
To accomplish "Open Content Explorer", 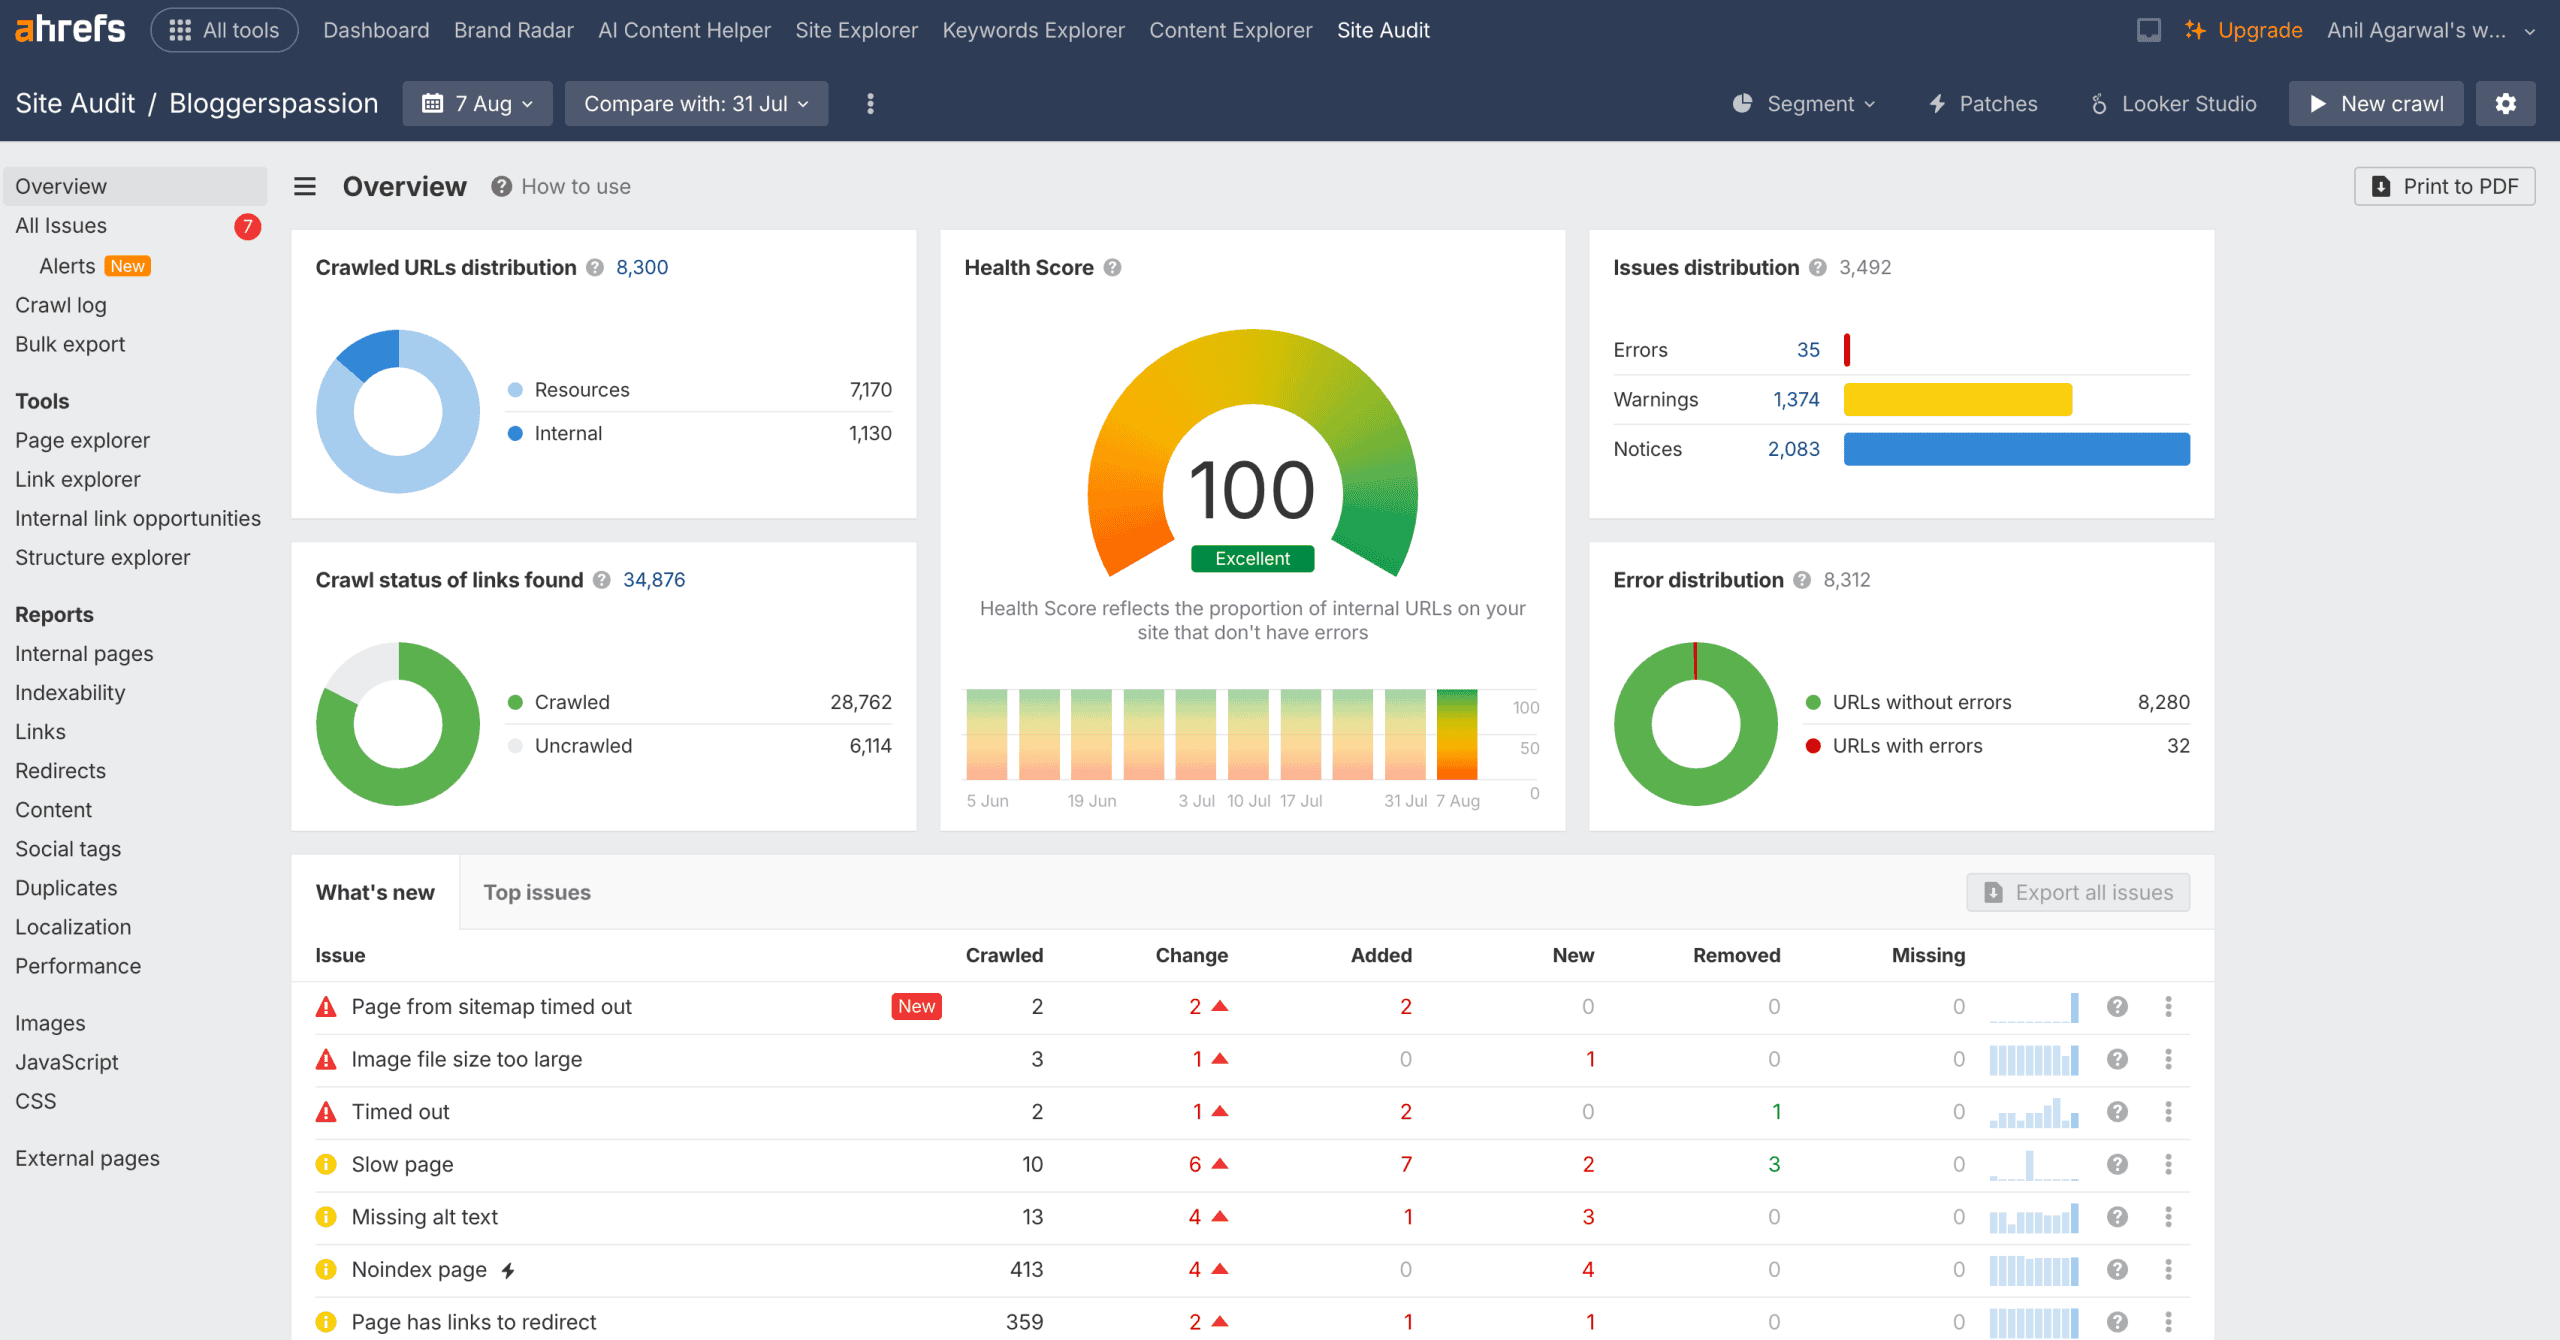I will coord(1230,30).
